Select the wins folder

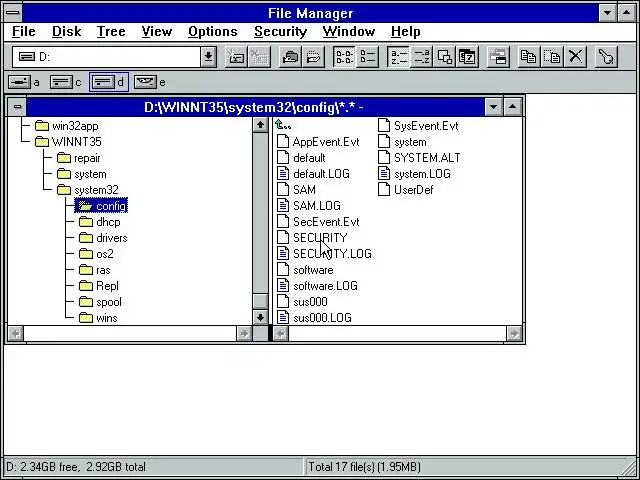point(98,318)
